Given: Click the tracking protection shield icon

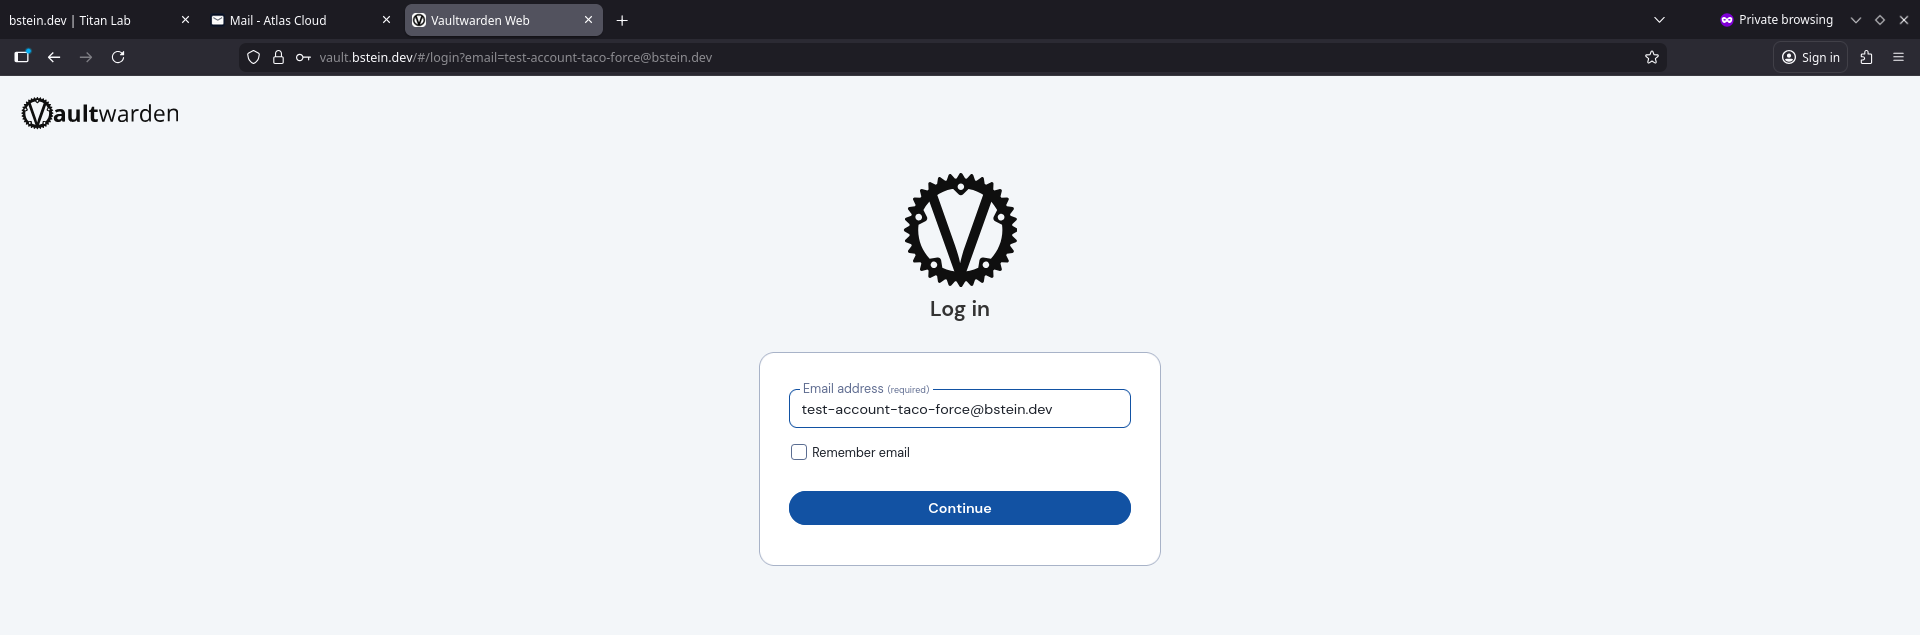Looking at the screenshot, I should point(253,57).
